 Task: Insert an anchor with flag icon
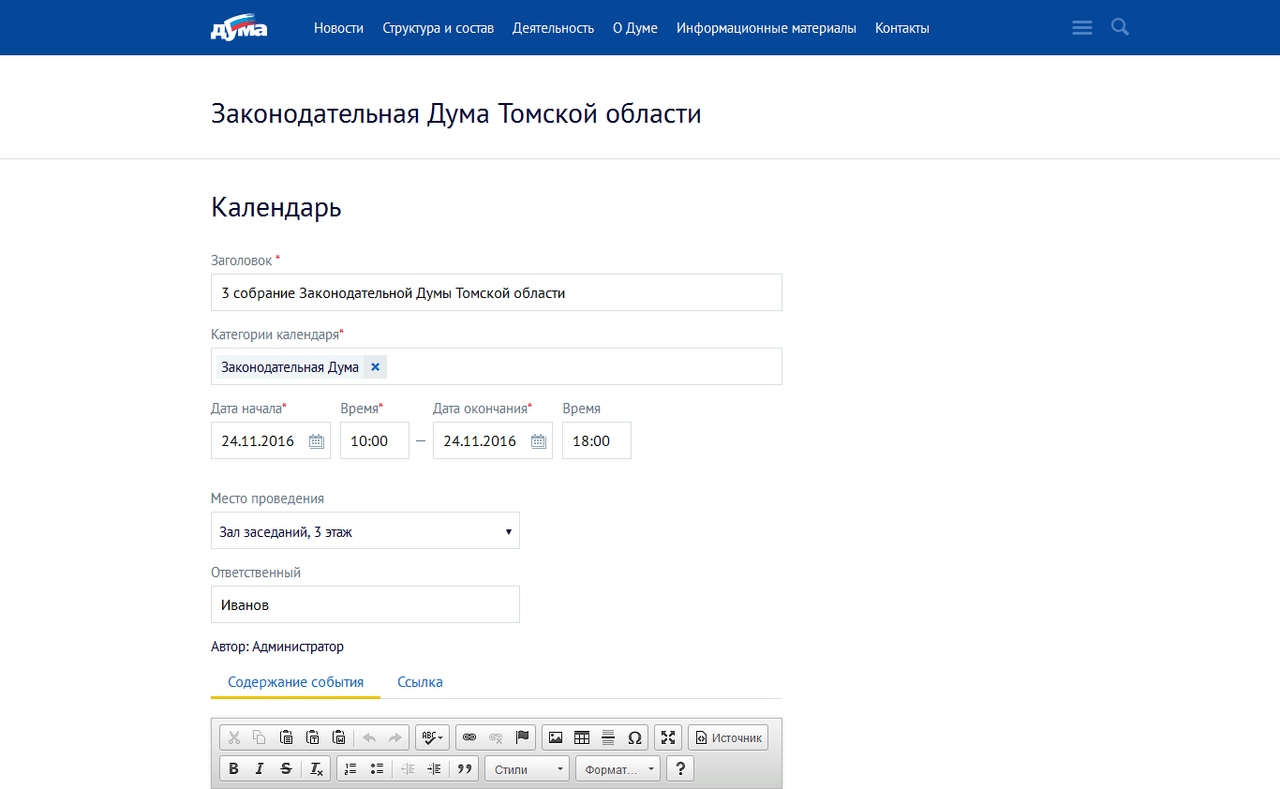tap(522, 738)
